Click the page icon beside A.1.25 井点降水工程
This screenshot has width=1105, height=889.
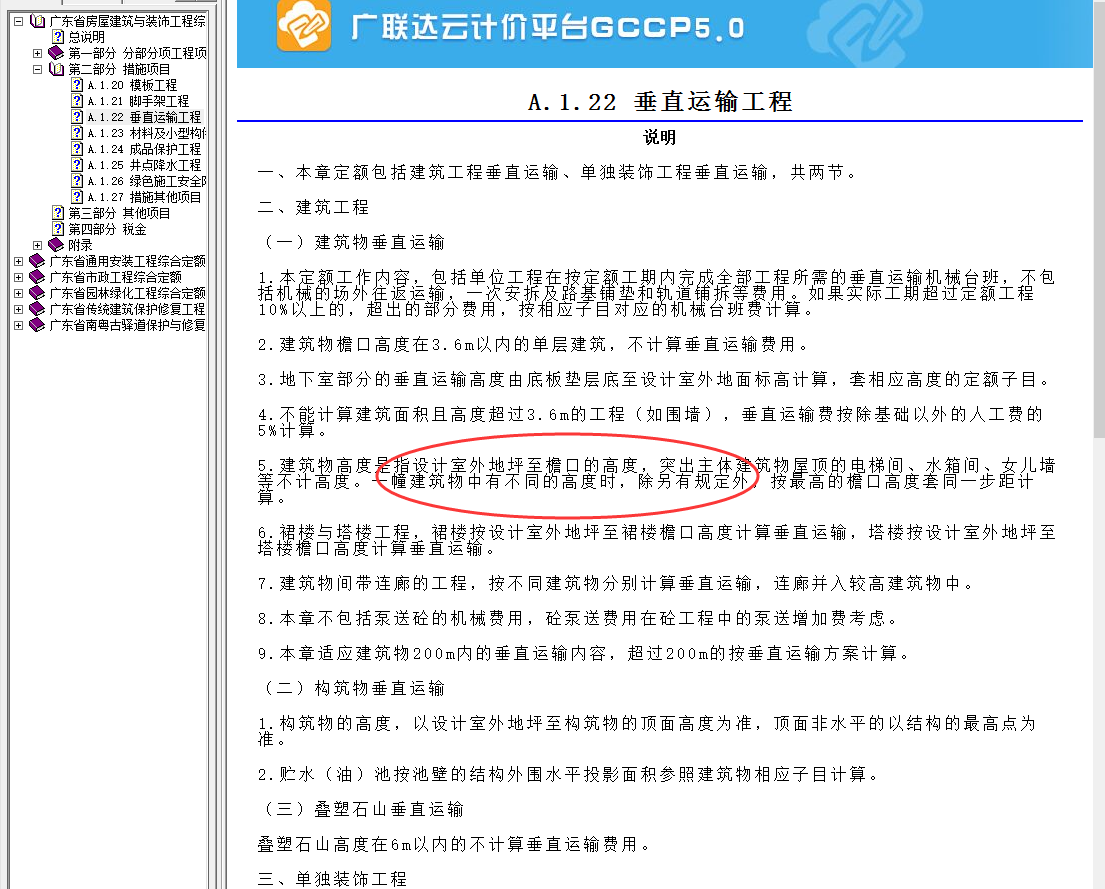click(x=78, y=165)
